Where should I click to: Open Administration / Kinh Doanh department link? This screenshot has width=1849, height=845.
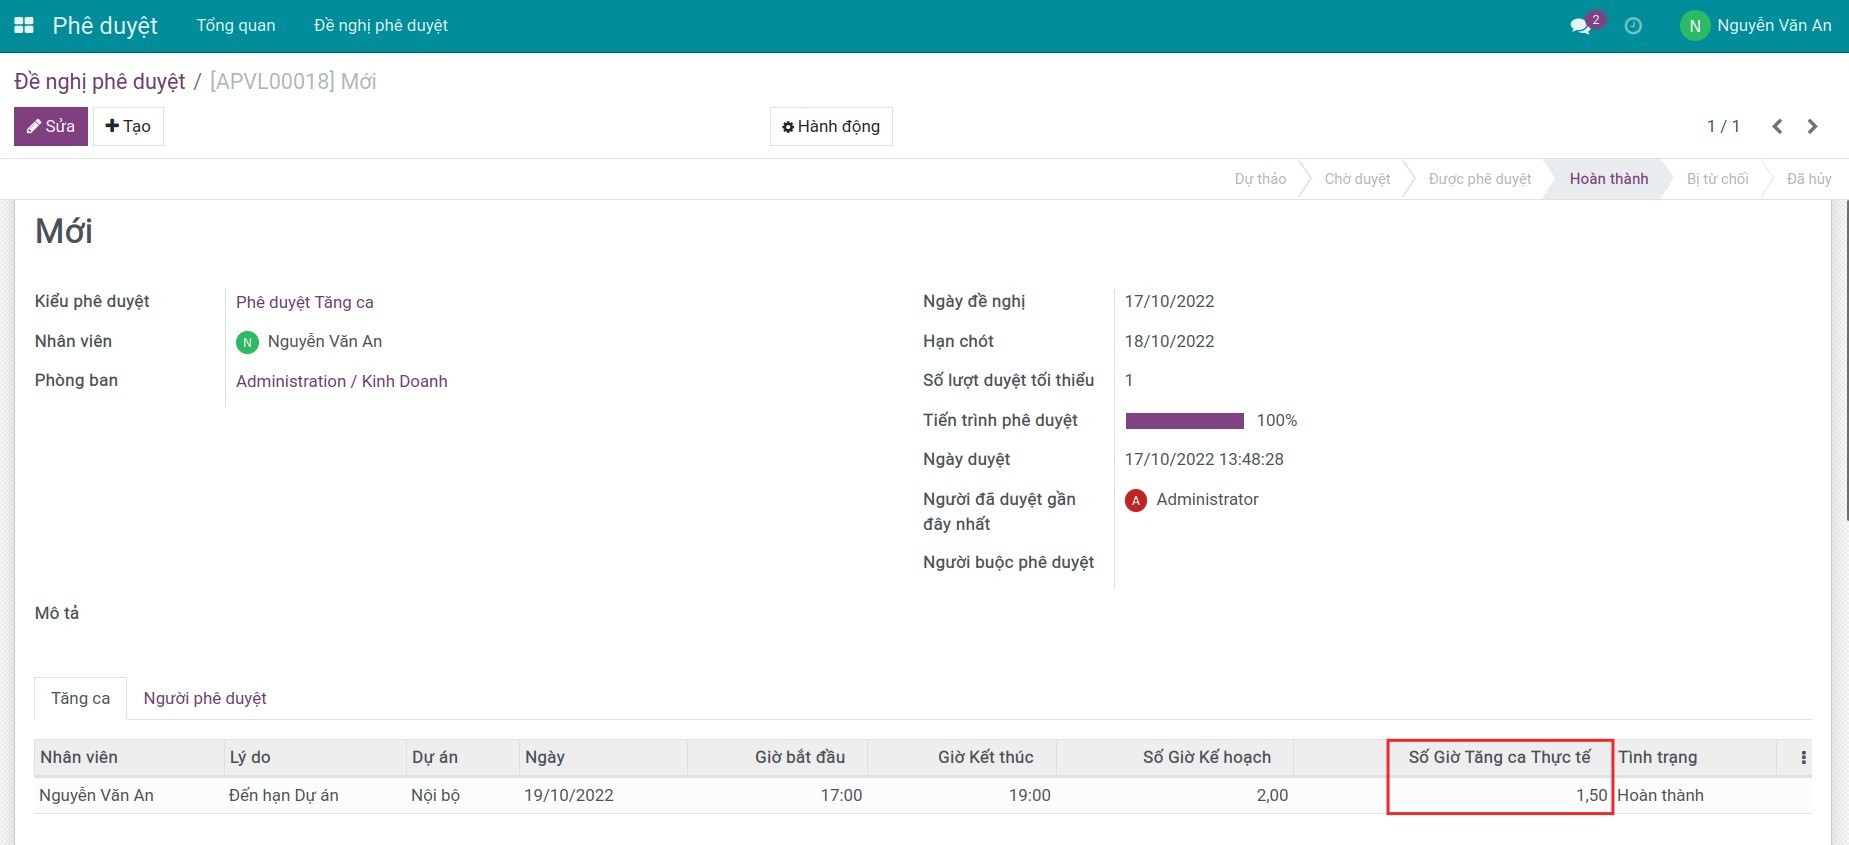[x=342, y=381]
